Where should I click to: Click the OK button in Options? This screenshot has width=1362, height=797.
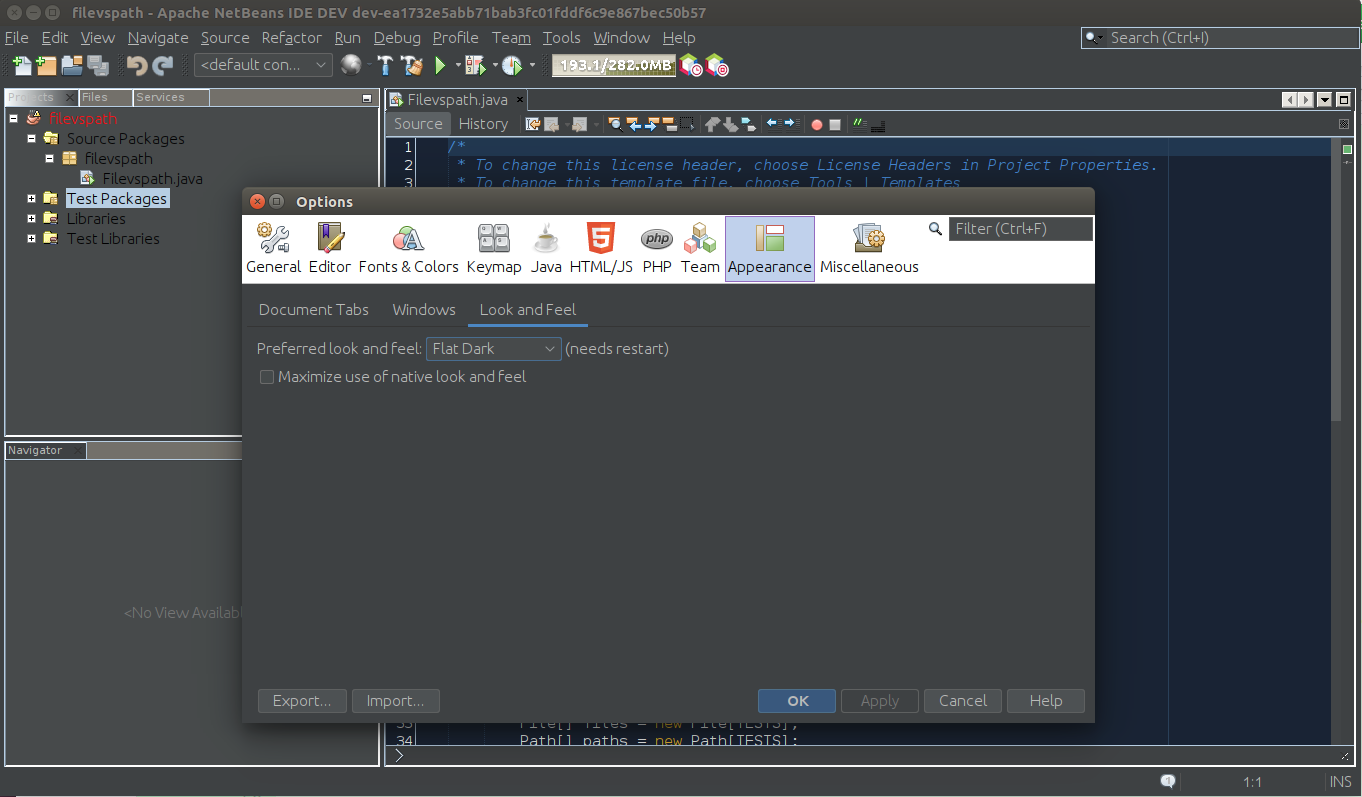click(x=797, y=701)
